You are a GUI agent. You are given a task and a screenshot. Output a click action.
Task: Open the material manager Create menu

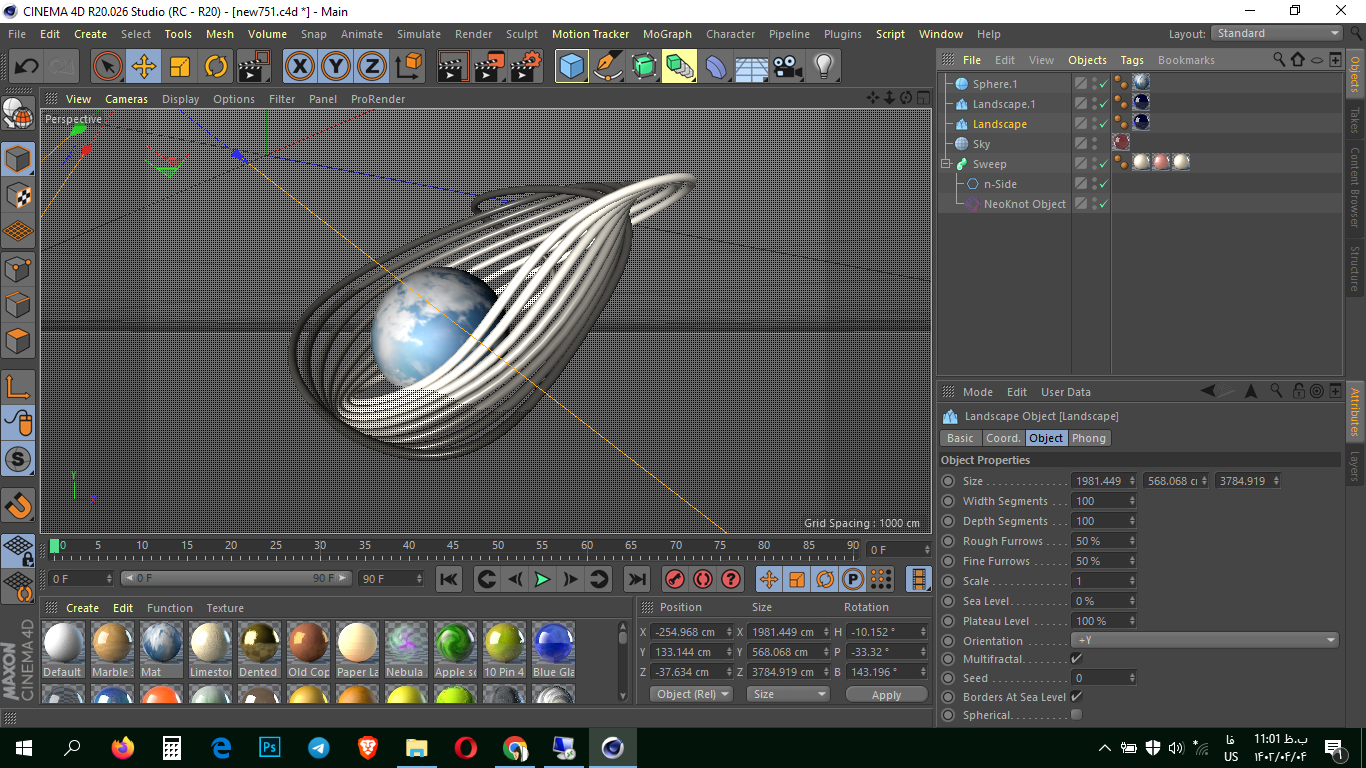point(82,608)
